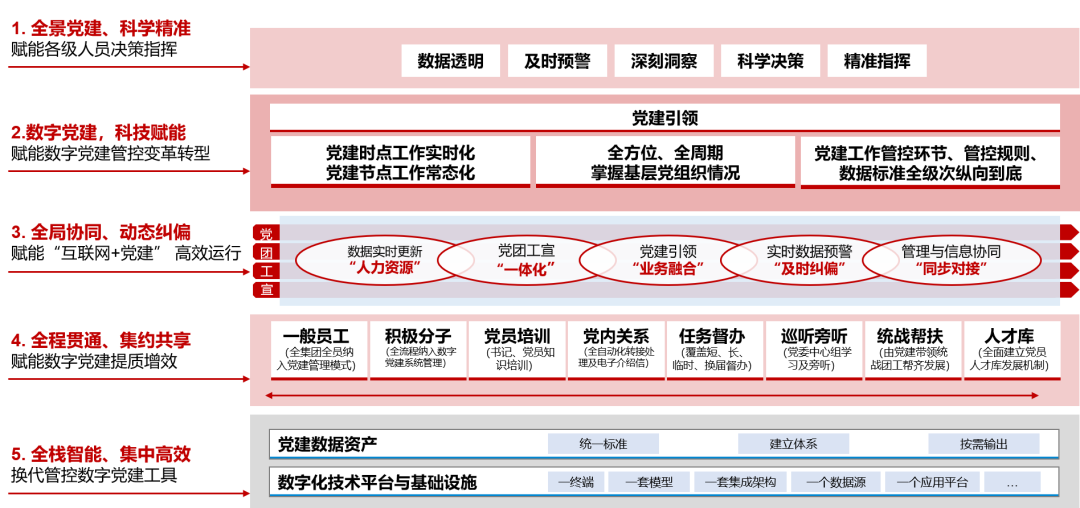Click the 人力资源 oval
1080x508 pixels.
(384, 260)
